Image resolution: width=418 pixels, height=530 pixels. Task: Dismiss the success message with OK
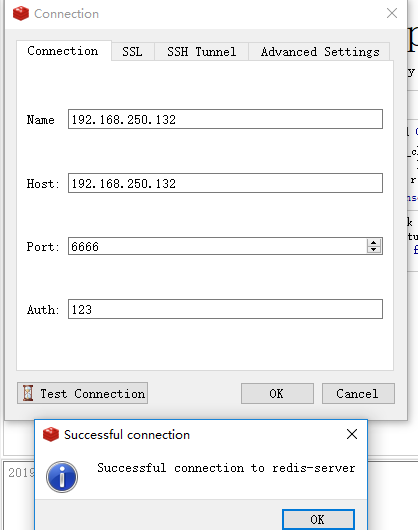(x=318, y=520)
